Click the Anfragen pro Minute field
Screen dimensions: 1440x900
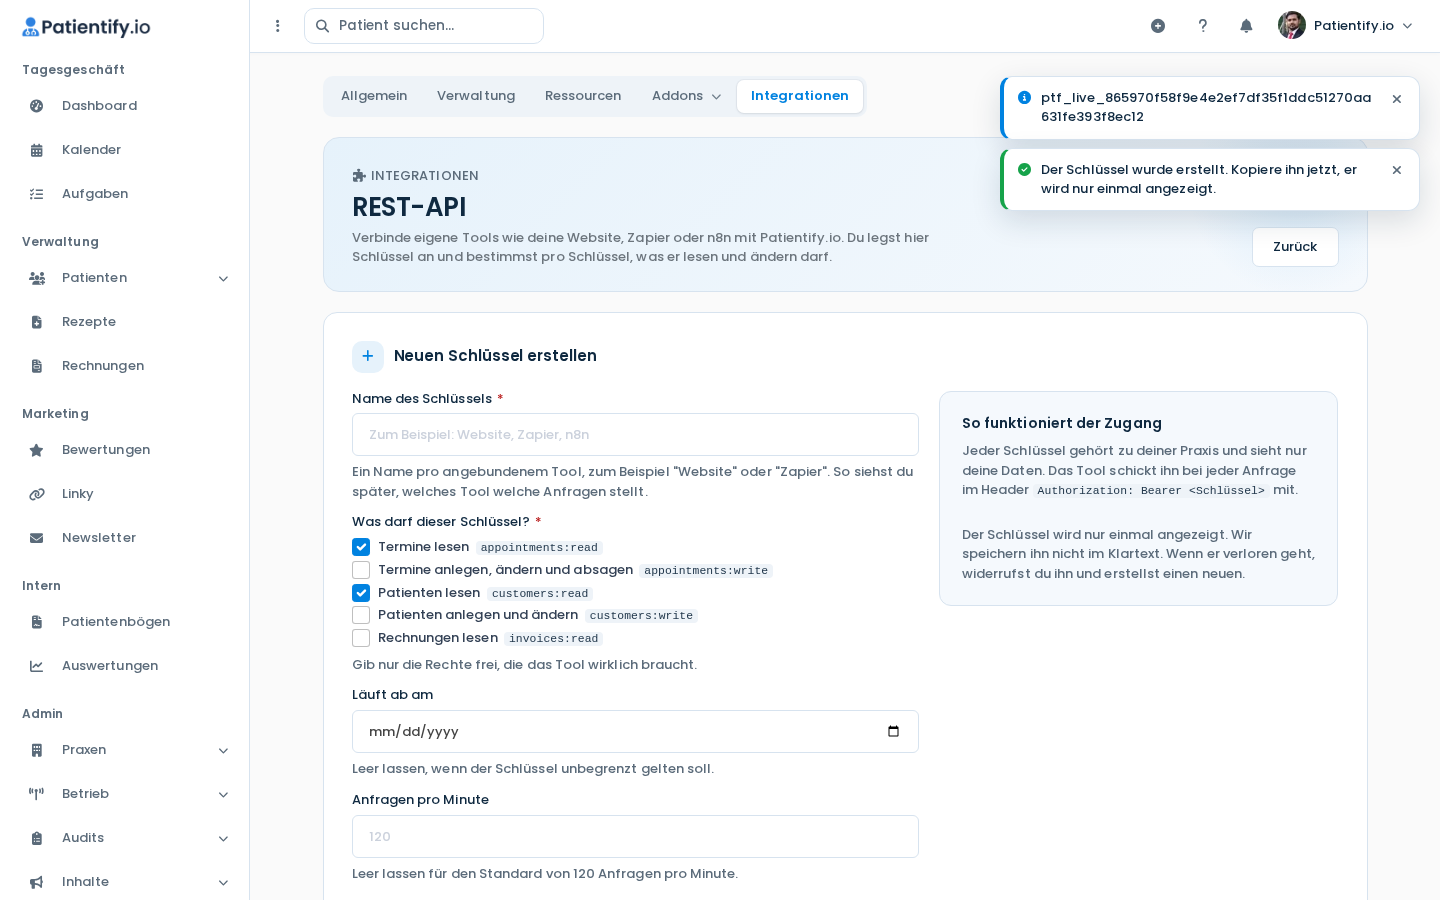pos(635,837)
